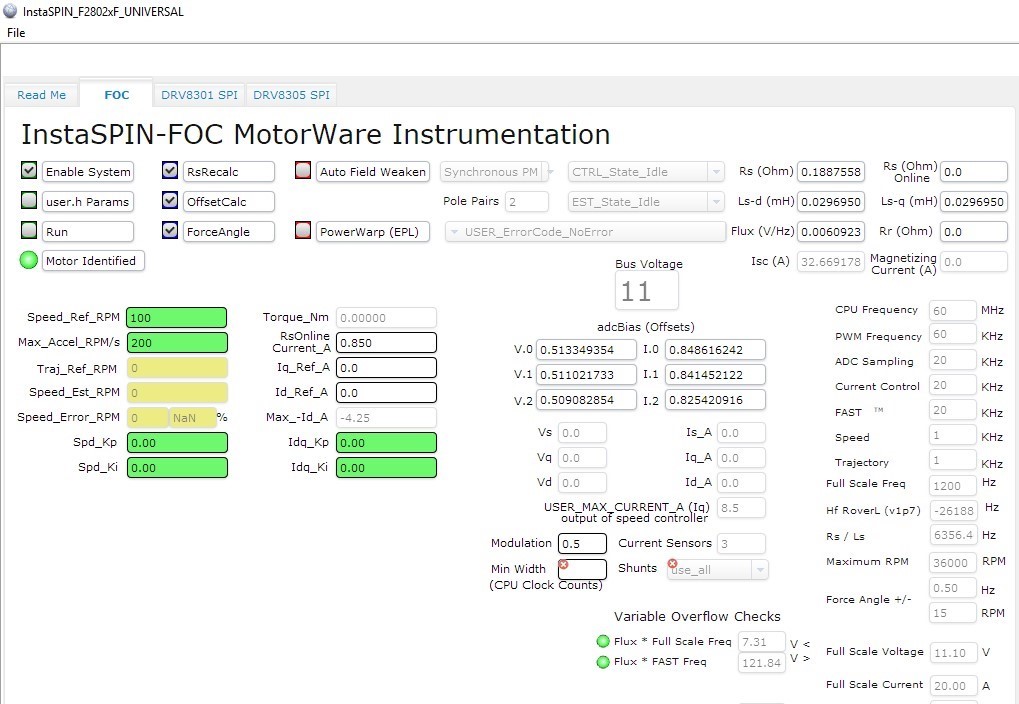The height and width of the screenshot is (704, 1019).
Task: Click the red error icon on Min Width field
Action: pos(563,564)
